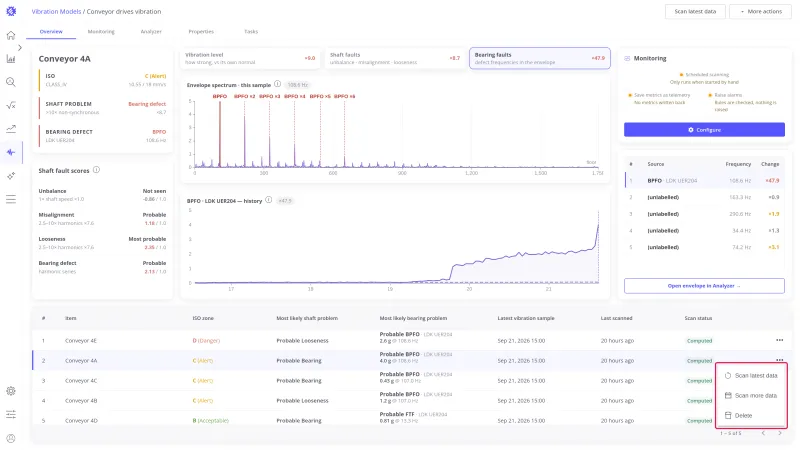The image size is (800, 450).
Task: Click the info icon beside BPFO history title
Action: [x=269, y=200]
